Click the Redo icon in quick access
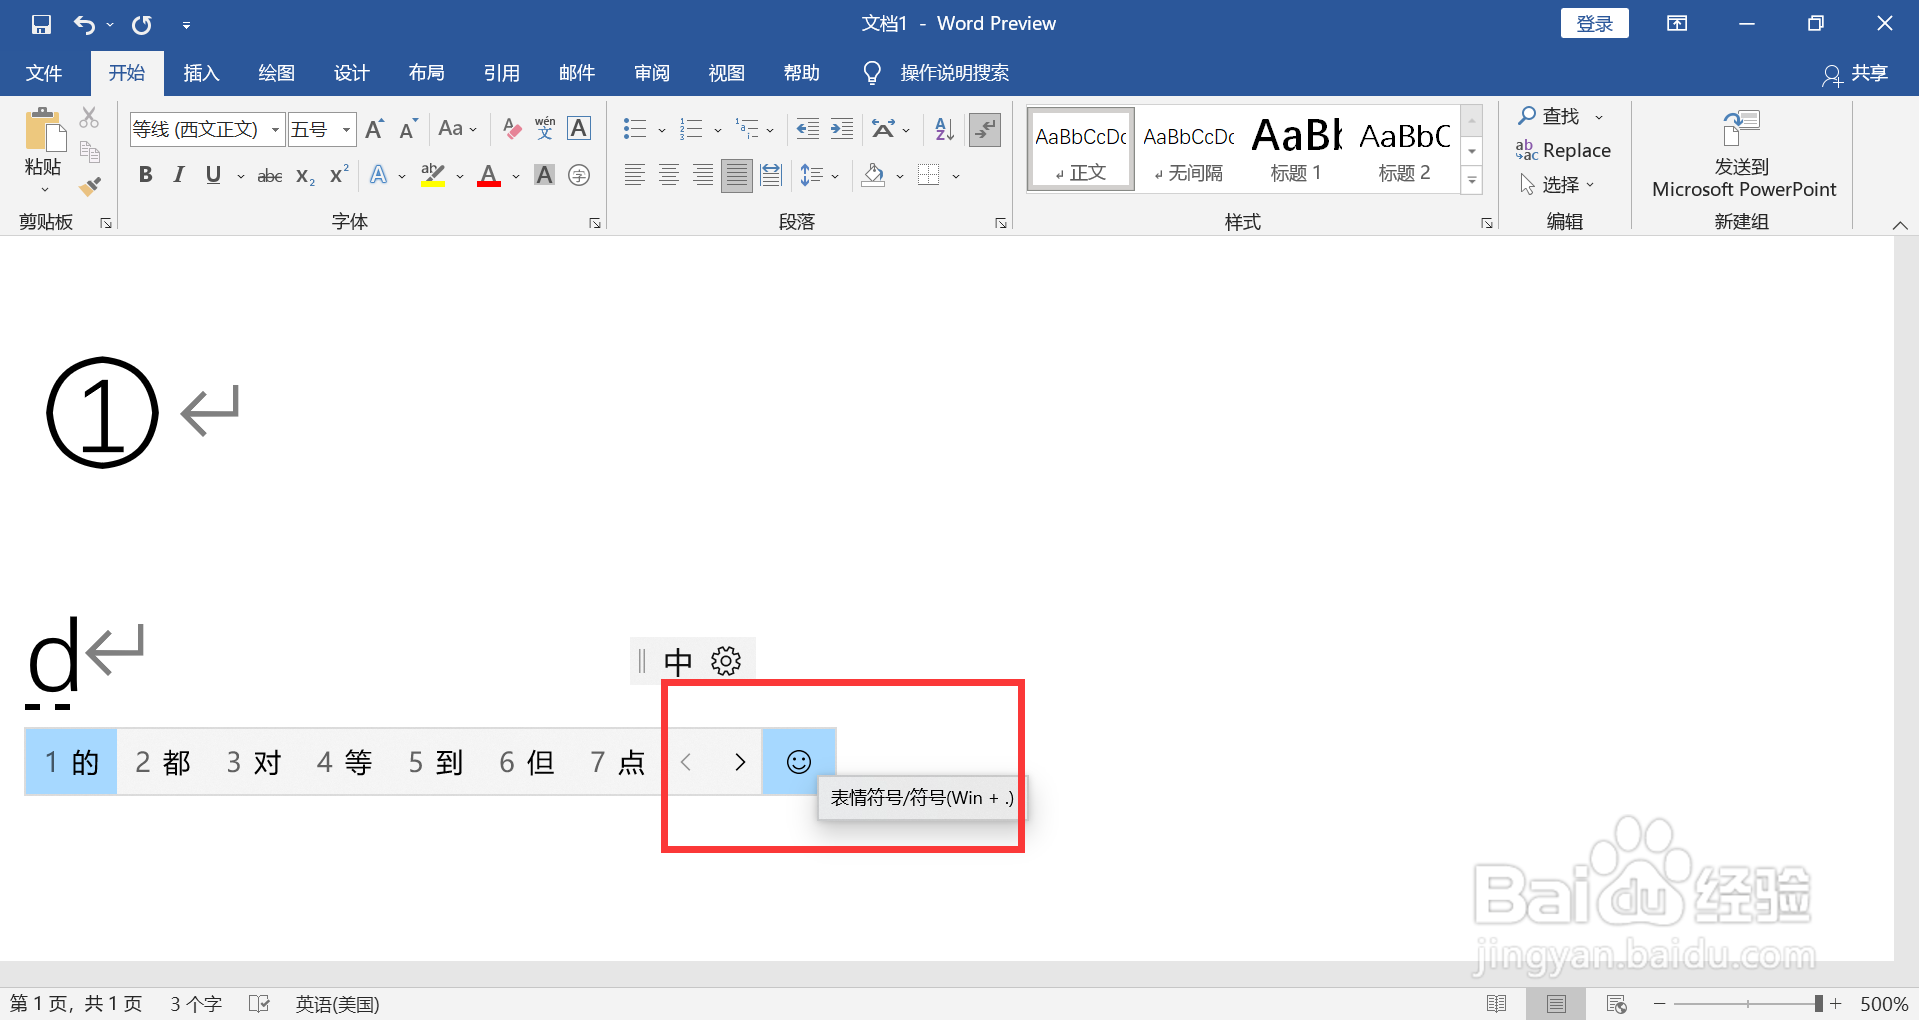The image size is (1919, 1020). tap(142, 24)
